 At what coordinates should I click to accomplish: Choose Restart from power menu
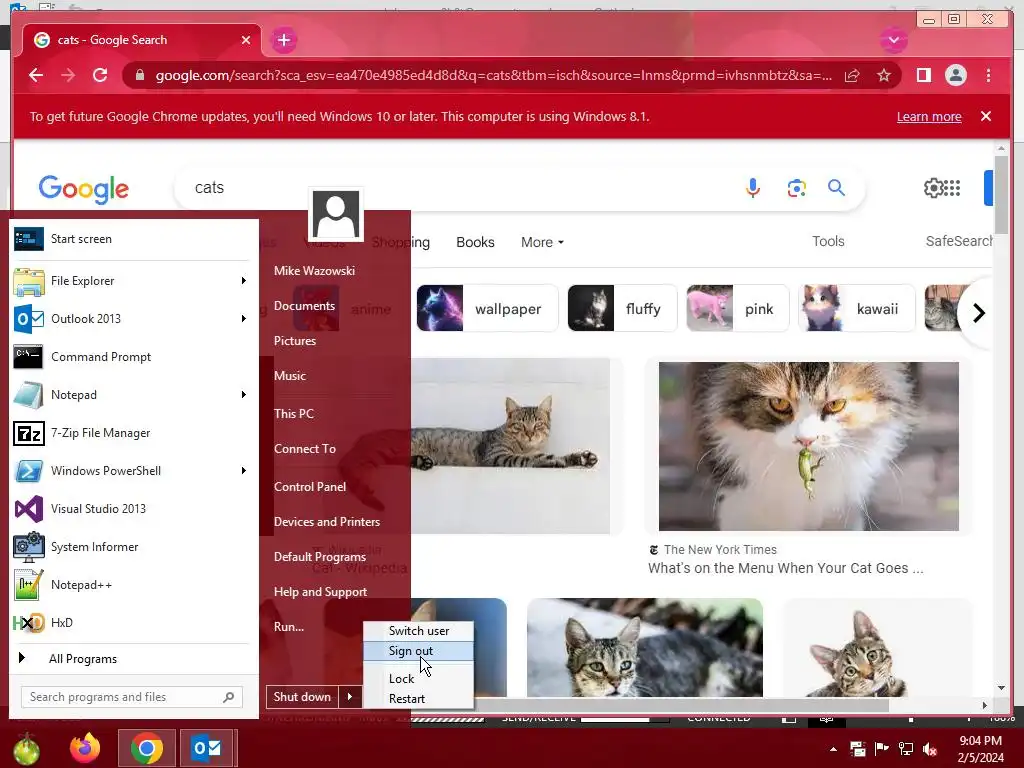419,699
